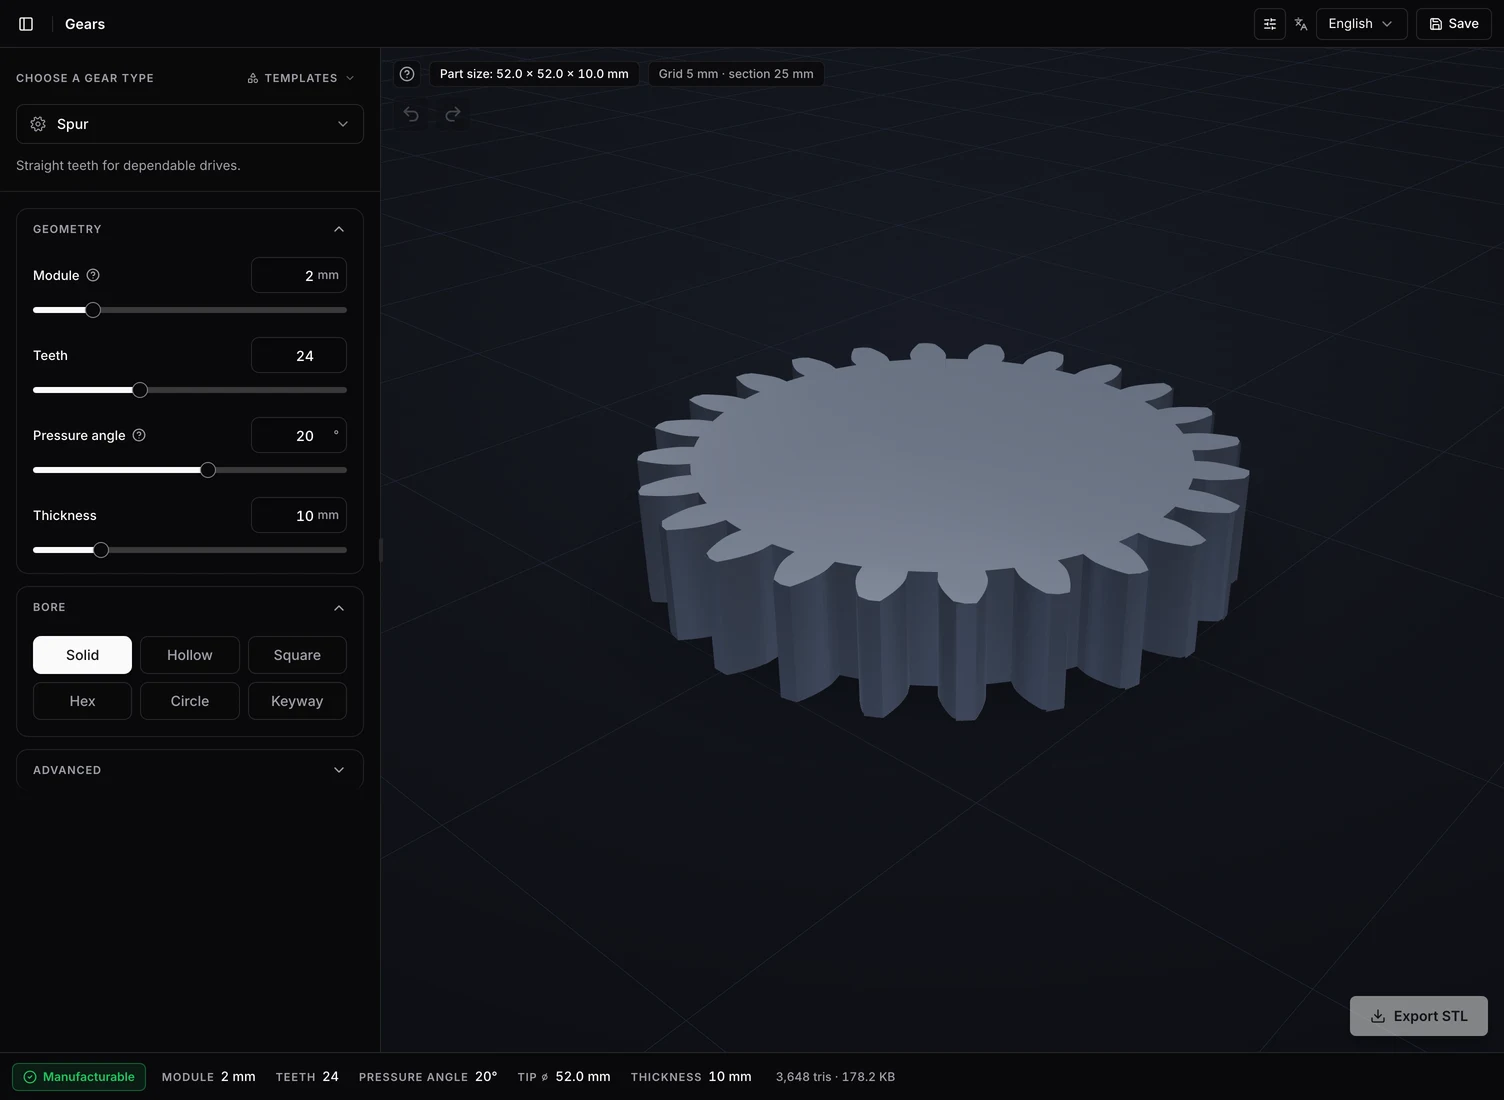Click the Module slider handle

93,310
